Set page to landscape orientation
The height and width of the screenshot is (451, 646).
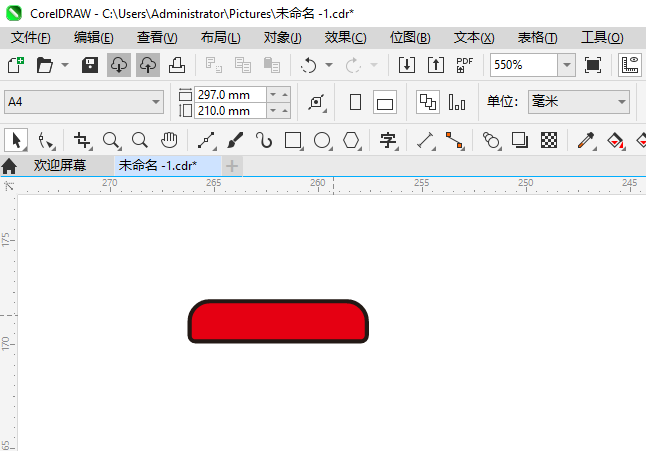(385, 102)
